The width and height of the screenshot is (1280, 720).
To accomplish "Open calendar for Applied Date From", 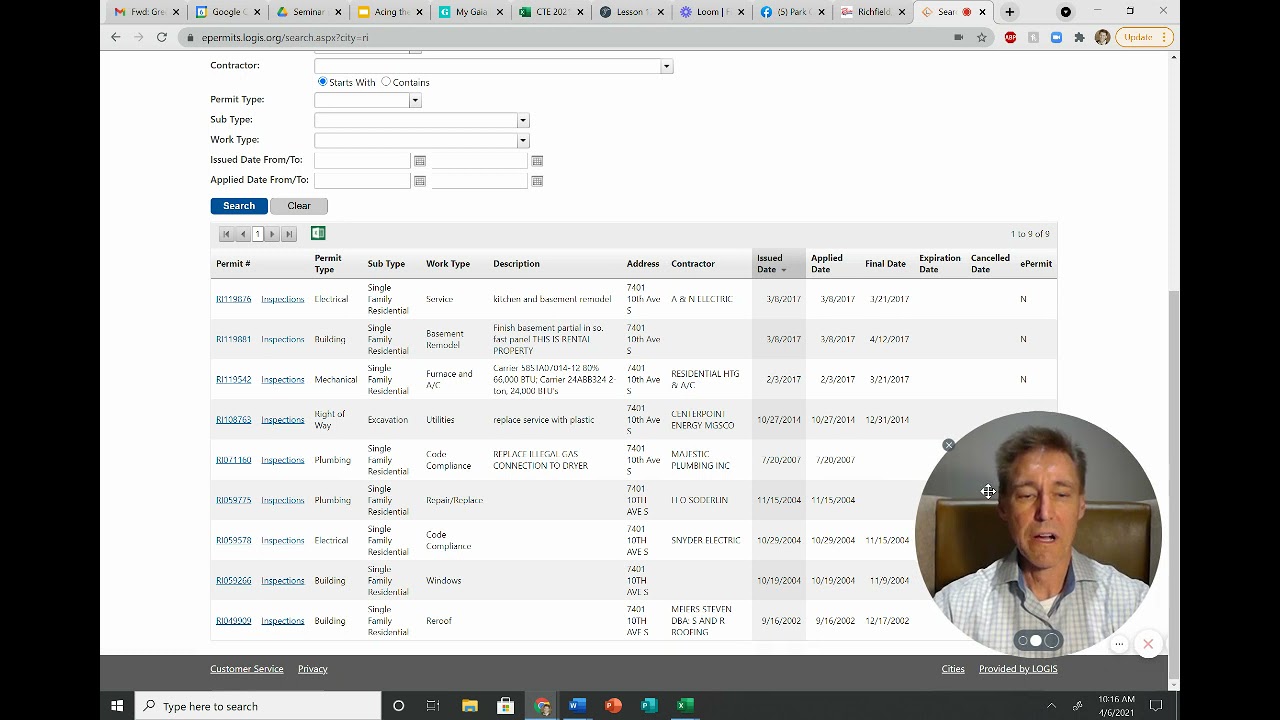I will 420,181.
